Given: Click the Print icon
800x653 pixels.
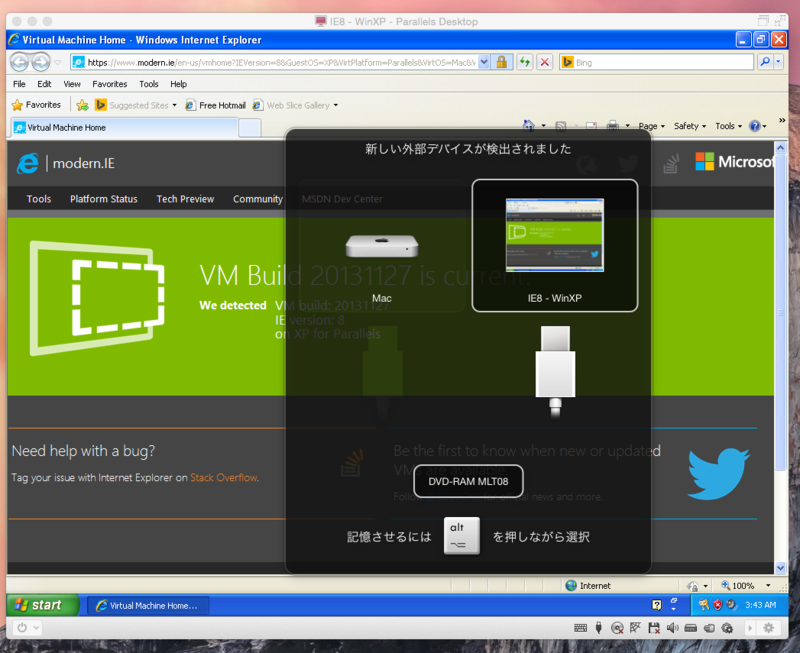Looking at the screenshot, I should pos(612,125).
